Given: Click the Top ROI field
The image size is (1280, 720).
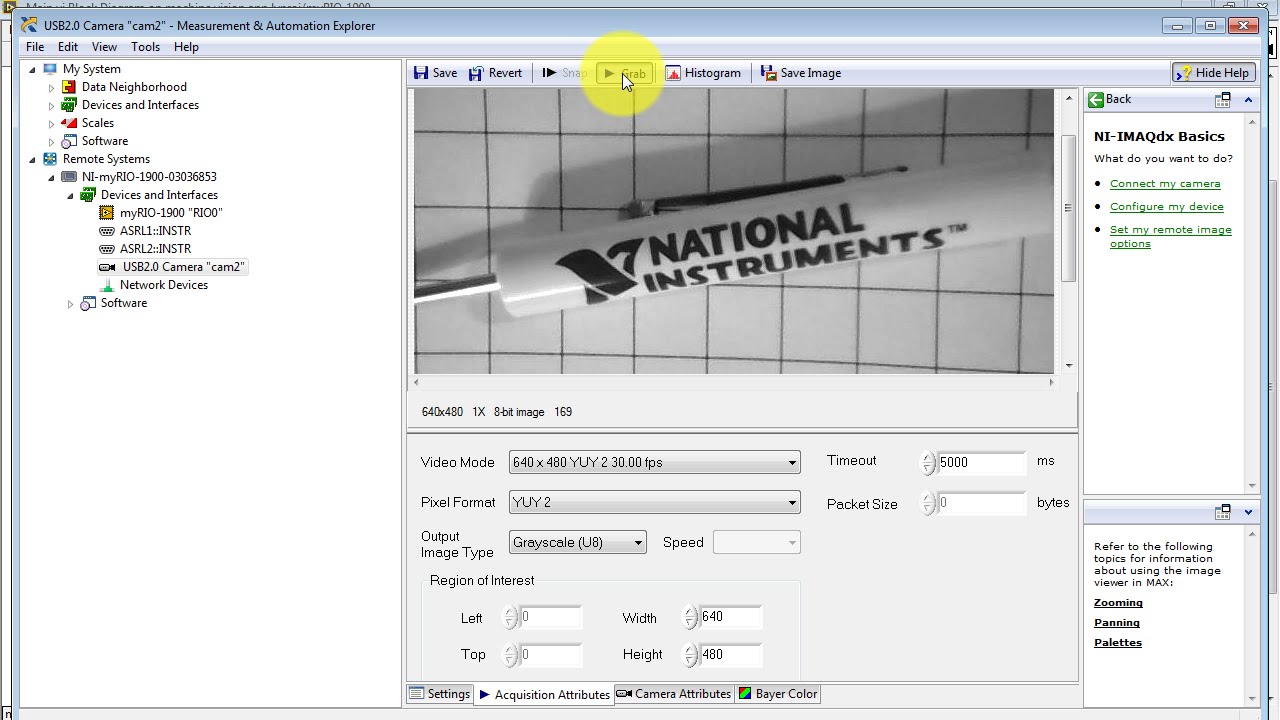Looking at the screenshot, I should [x=550, y=655].
